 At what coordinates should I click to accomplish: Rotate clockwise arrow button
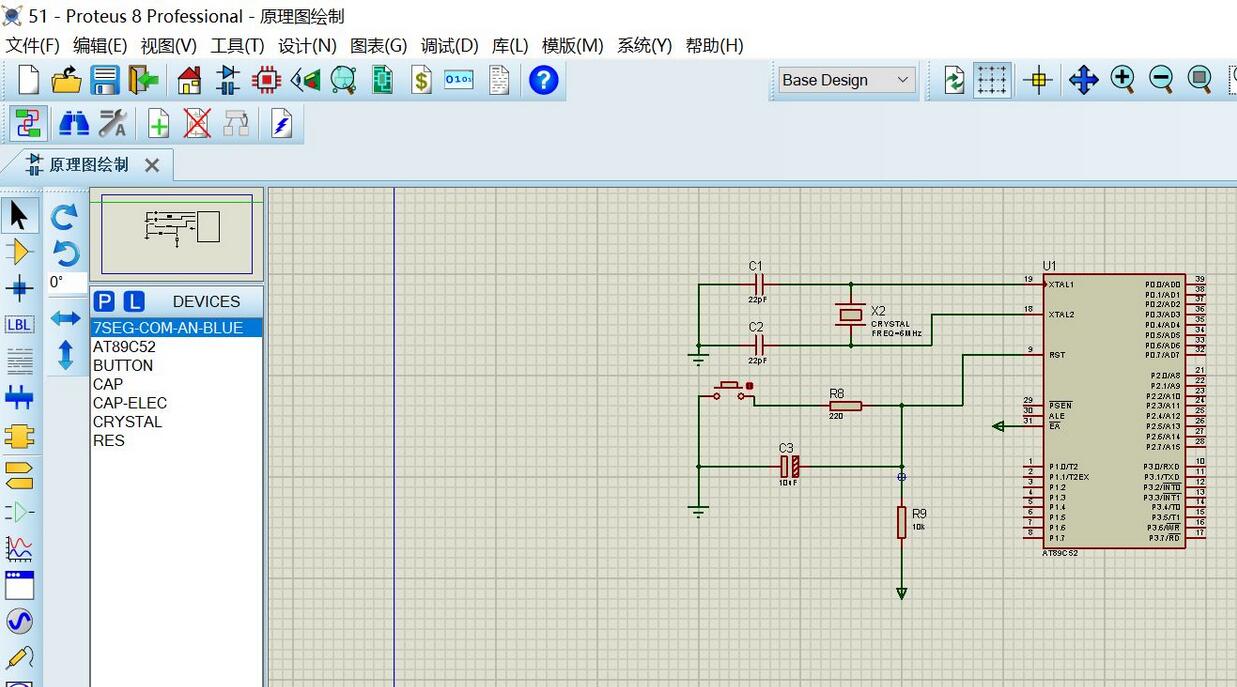65,216
